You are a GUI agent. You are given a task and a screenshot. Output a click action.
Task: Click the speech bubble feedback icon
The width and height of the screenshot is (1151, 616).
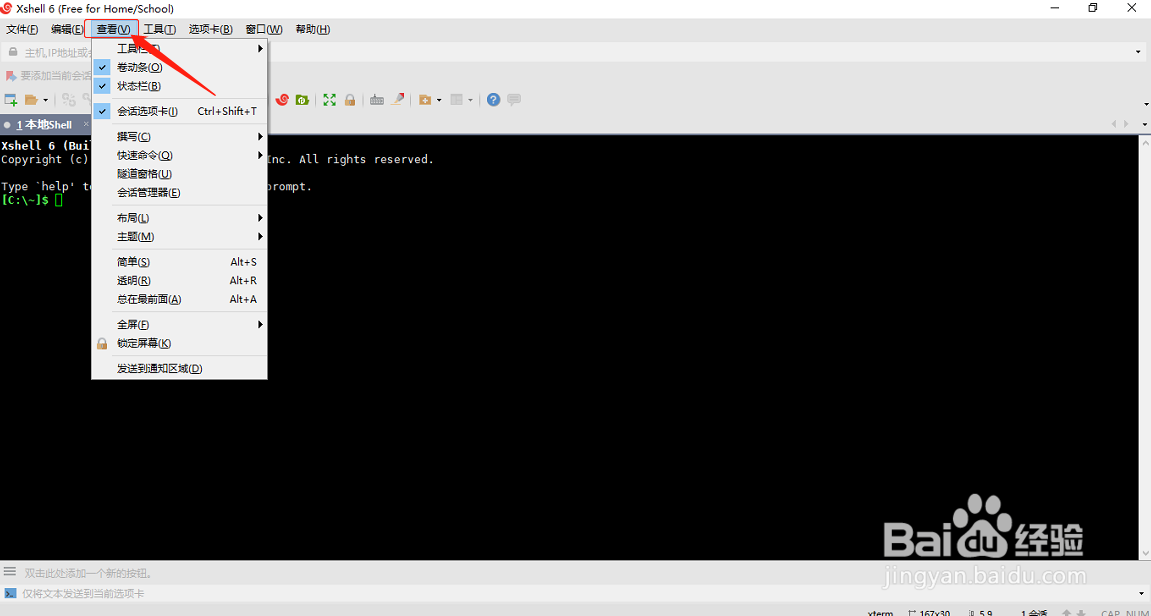pos(514,100)
